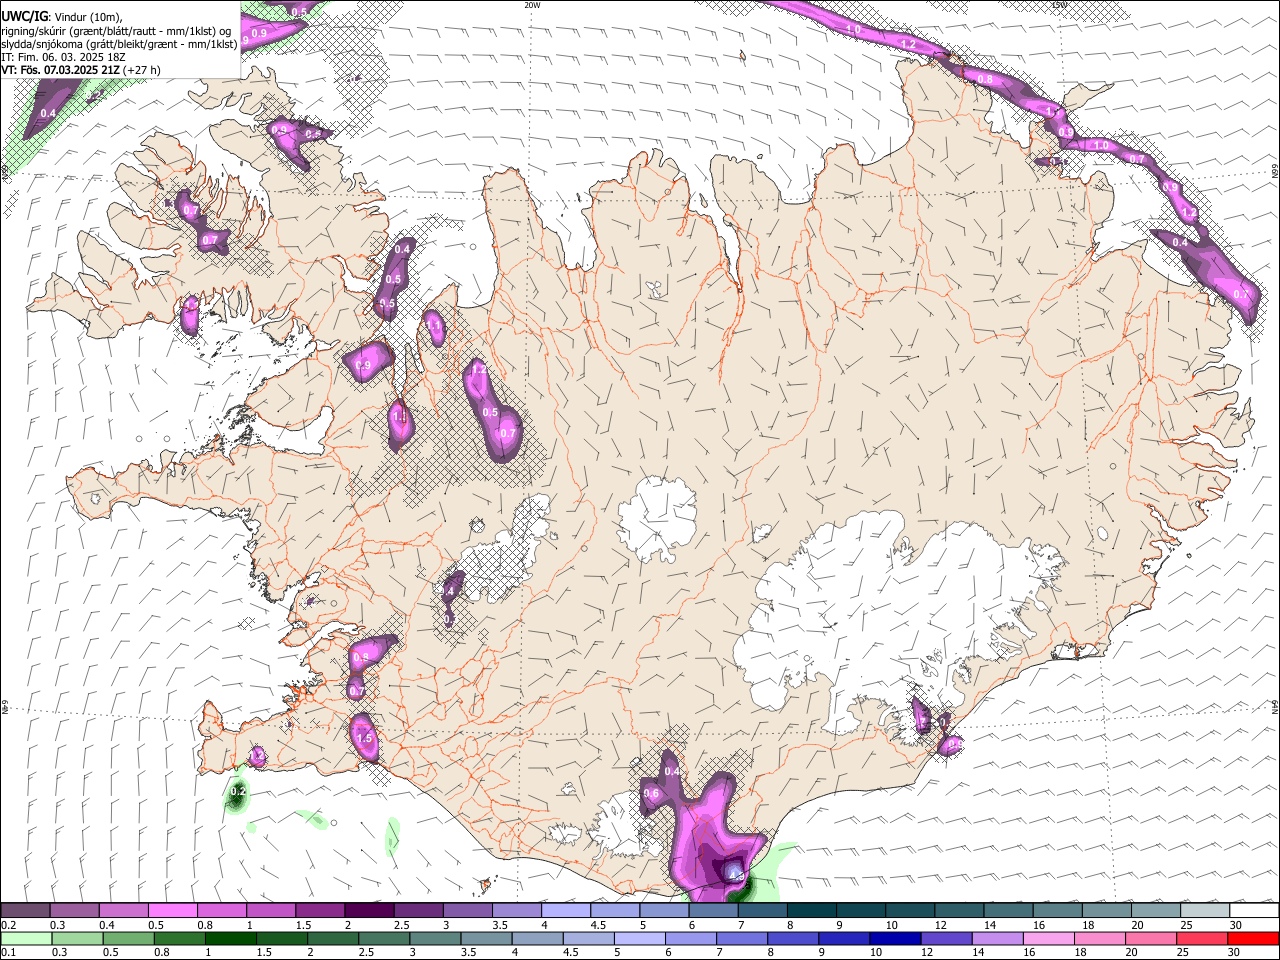Click the deep blue rain swatch labeled 10
The image size is (1280, 960).
[894, 938]
